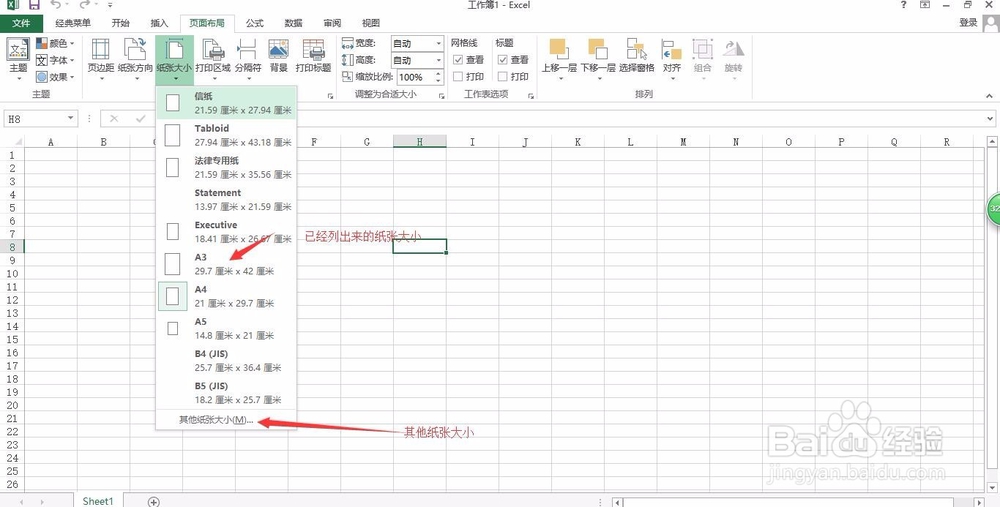1000x507 pixels.
Task: Open theme Colors (颜色) menu
Action: tap(55, 43)
